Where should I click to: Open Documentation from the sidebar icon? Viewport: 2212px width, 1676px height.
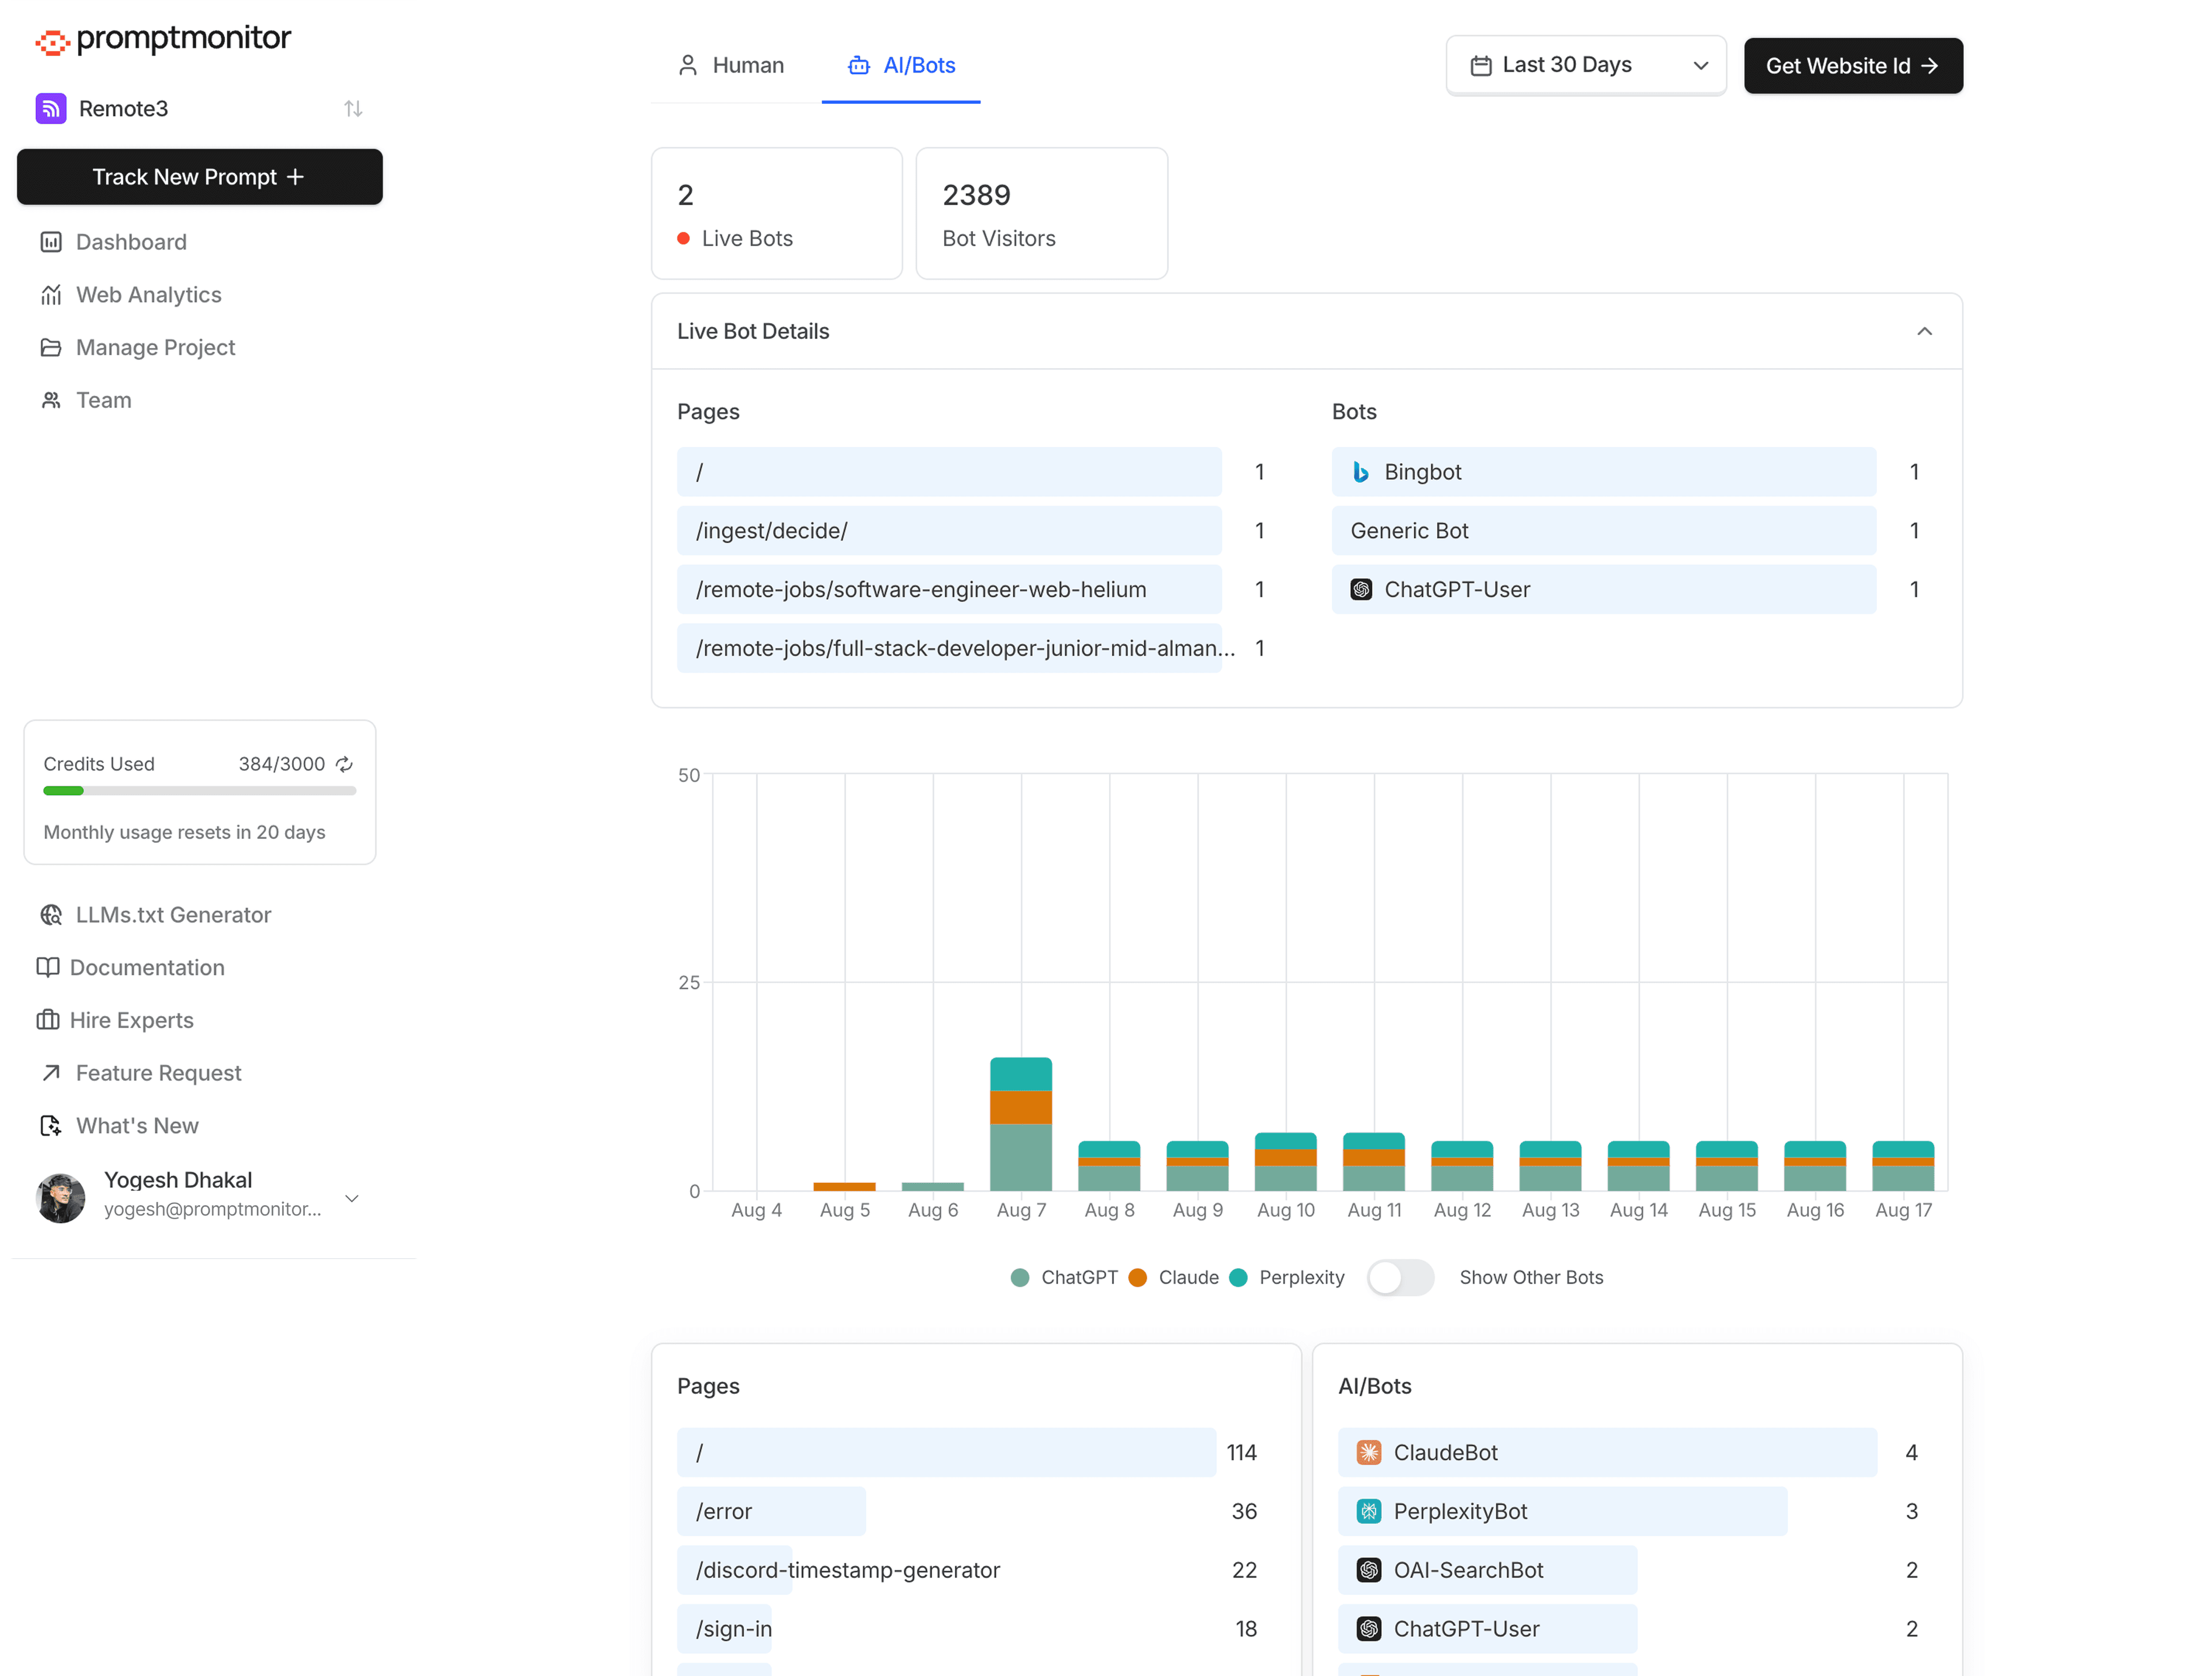tap(50, 967)
